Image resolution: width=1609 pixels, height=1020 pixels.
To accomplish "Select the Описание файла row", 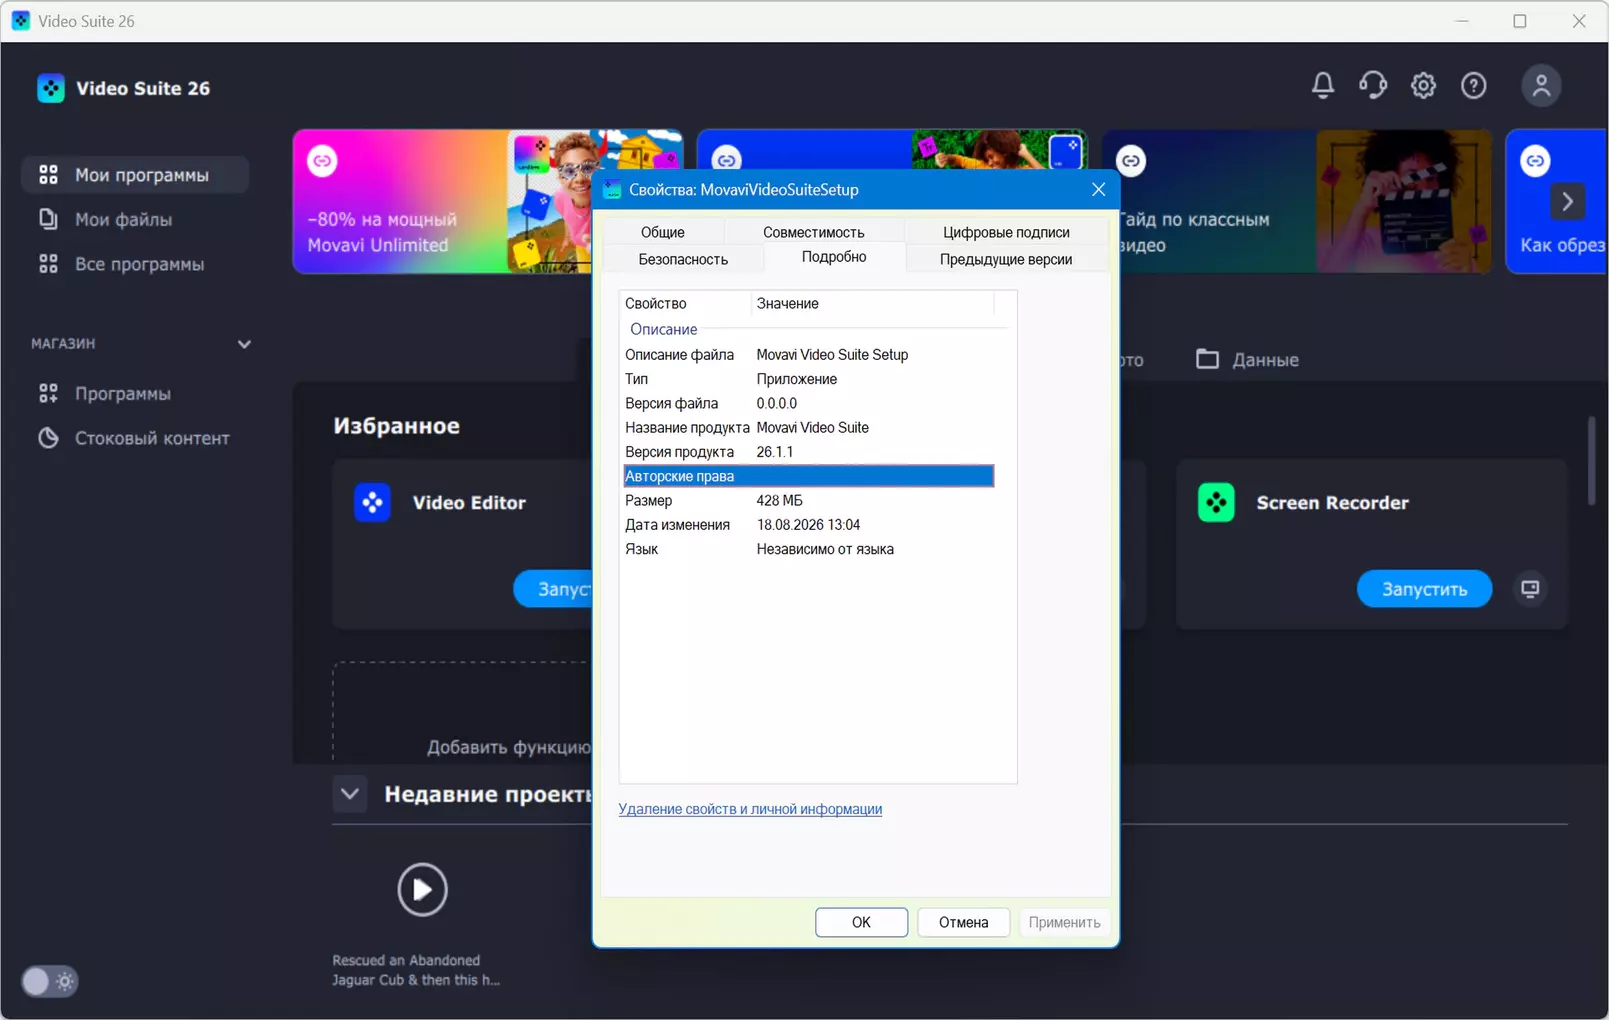I will point(808,355).
